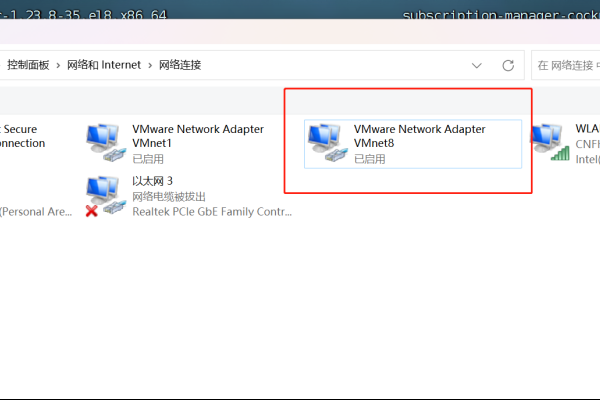Select the VMnet8 adapter computer icon
The height and width of the screenshot is (400, 600).
coord(328,142)
